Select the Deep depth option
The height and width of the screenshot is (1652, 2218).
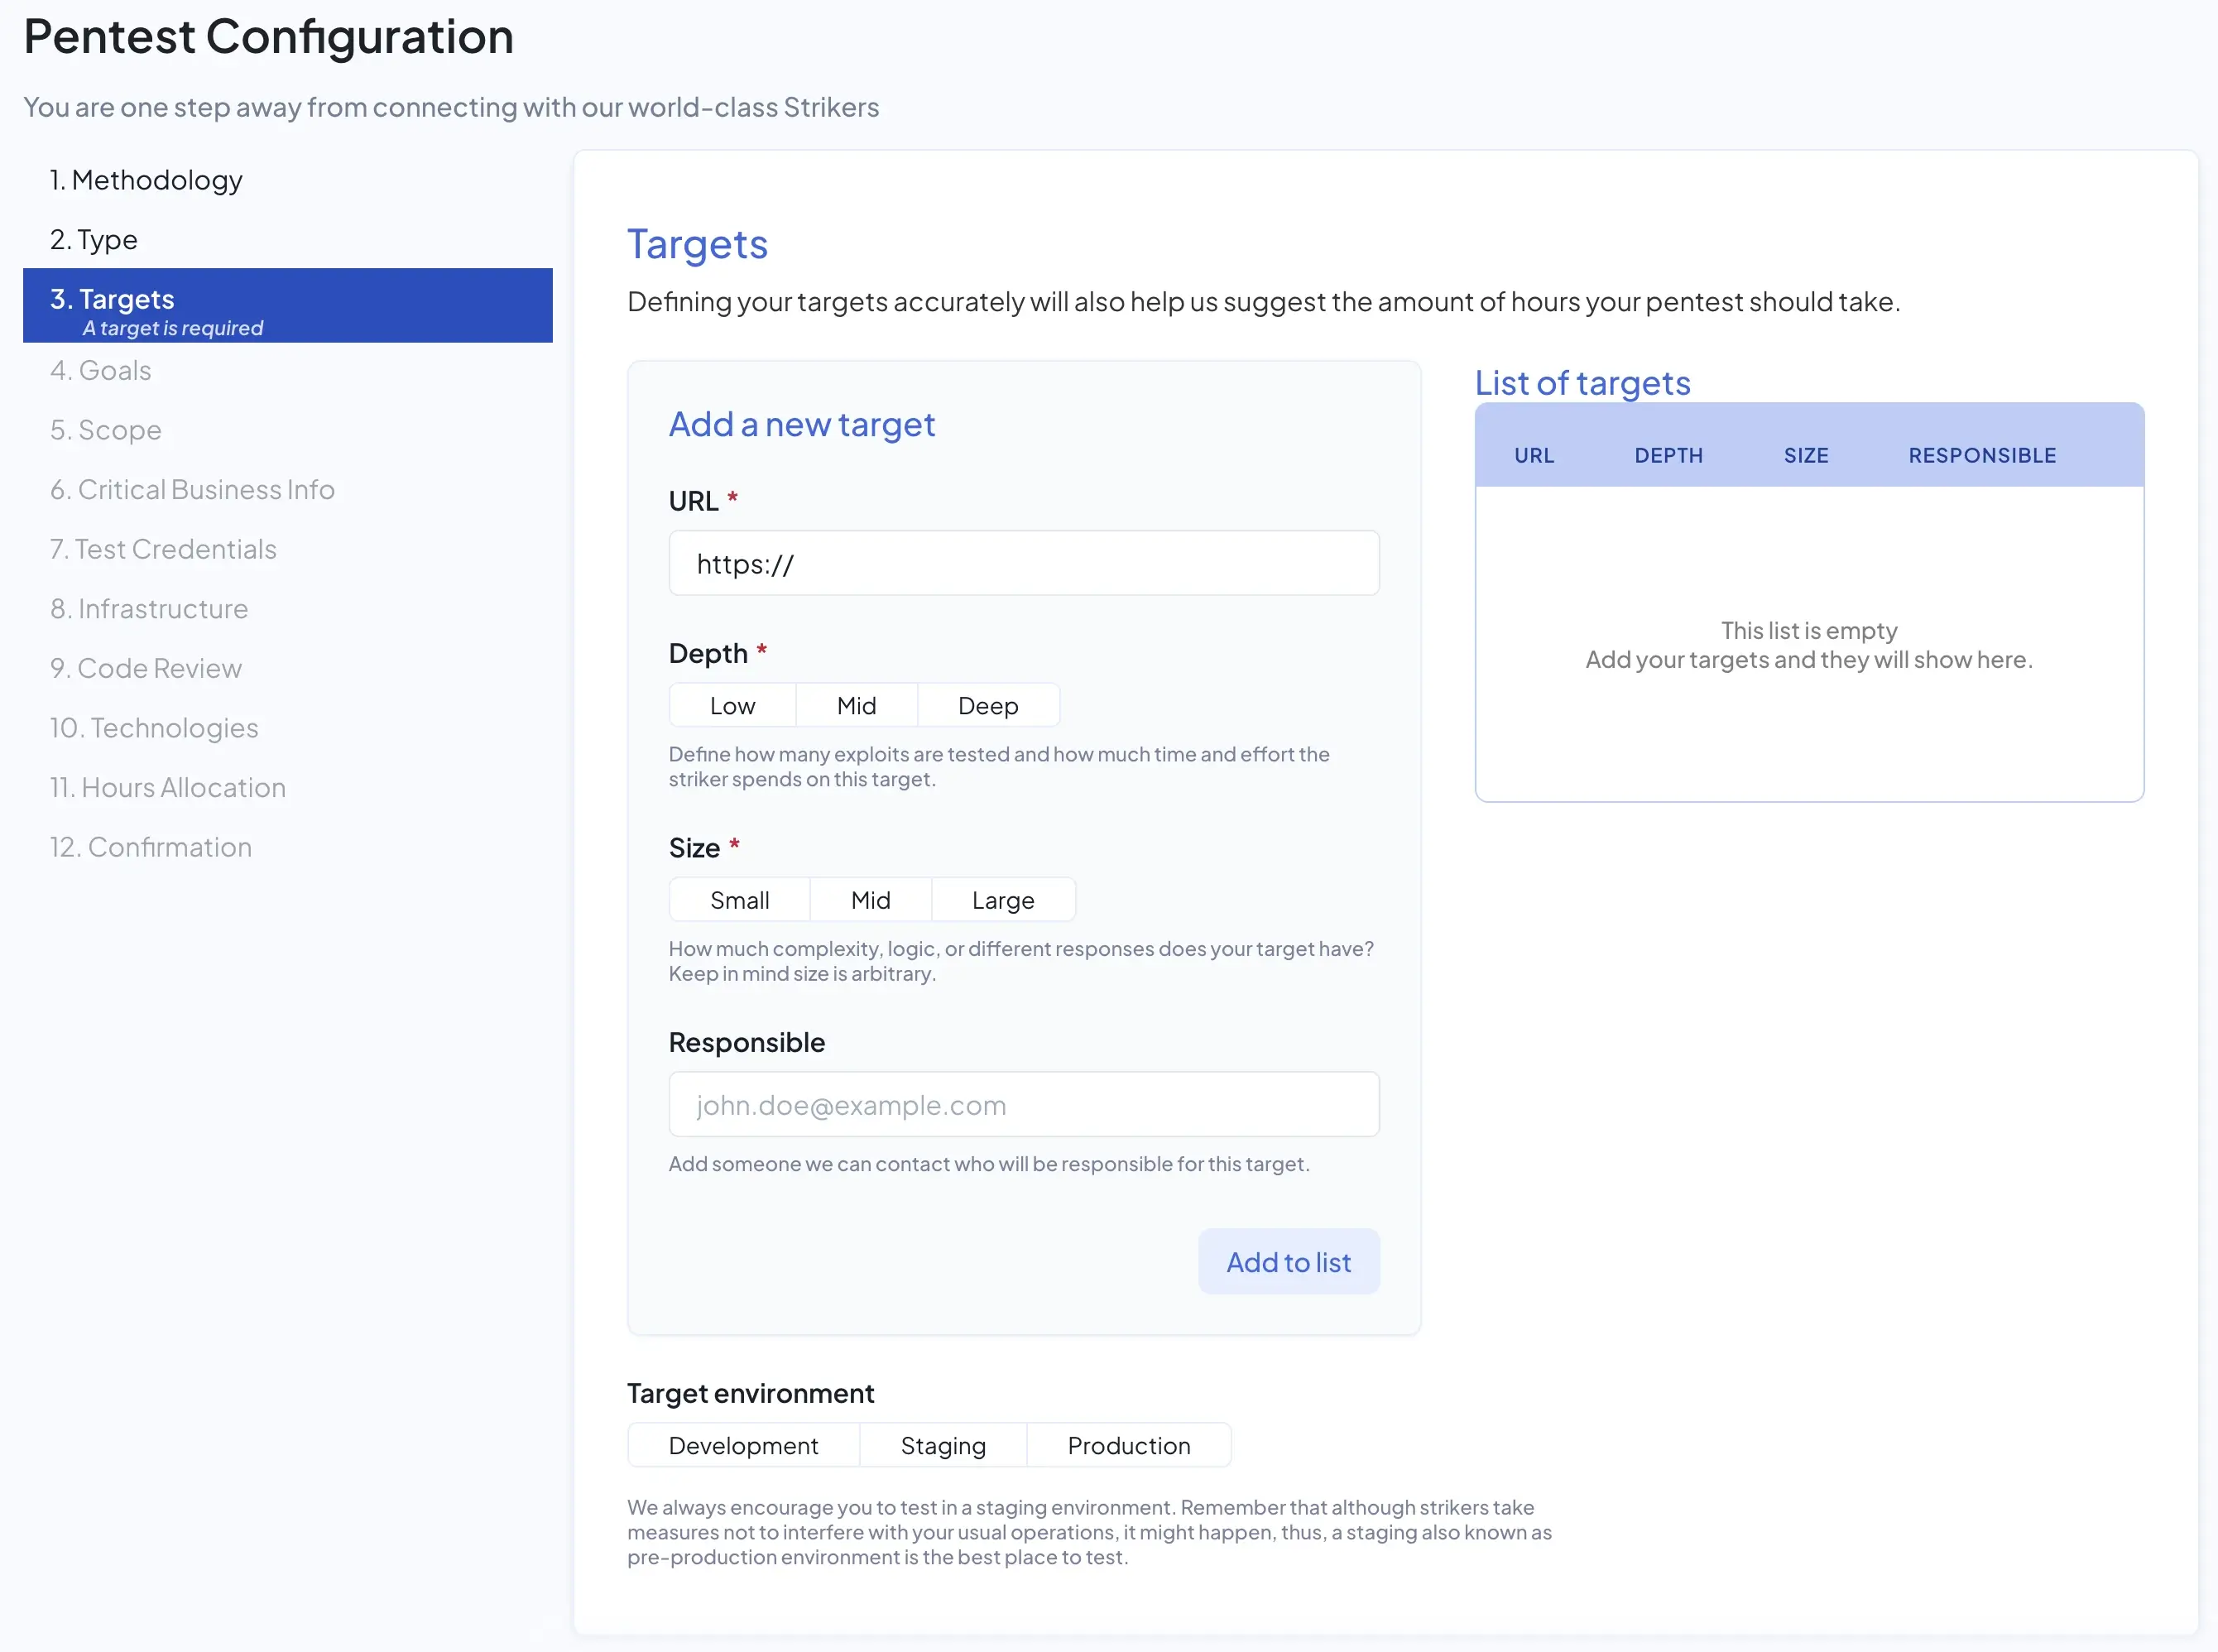(988, 705)
